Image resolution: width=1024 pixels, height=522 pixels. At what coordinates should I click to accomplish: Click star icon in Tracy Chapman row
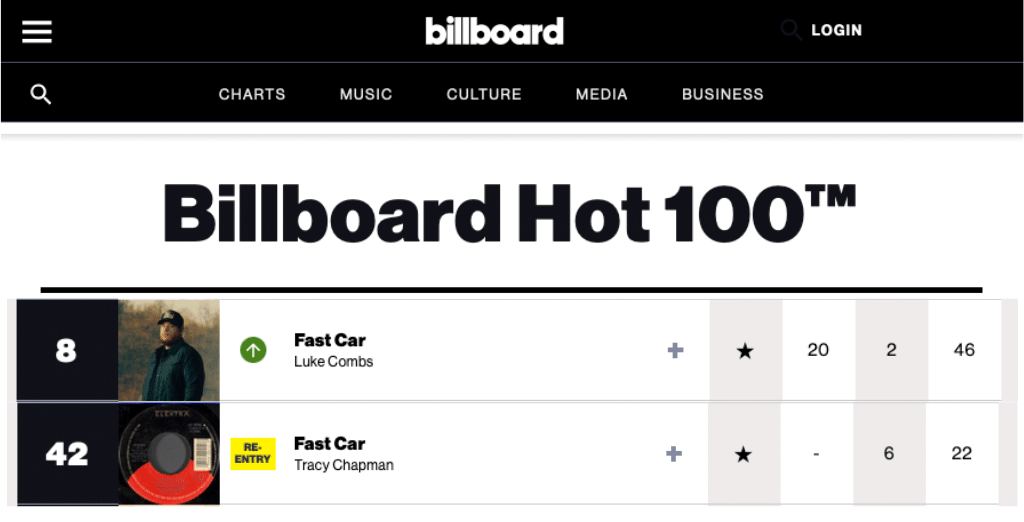tap(743, 454)
